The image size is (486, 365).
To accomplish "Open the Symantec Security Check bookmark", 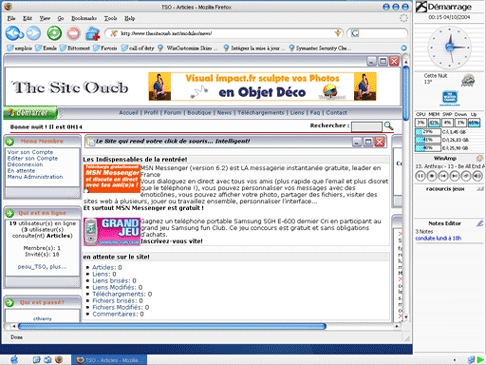I will (320, 48).
